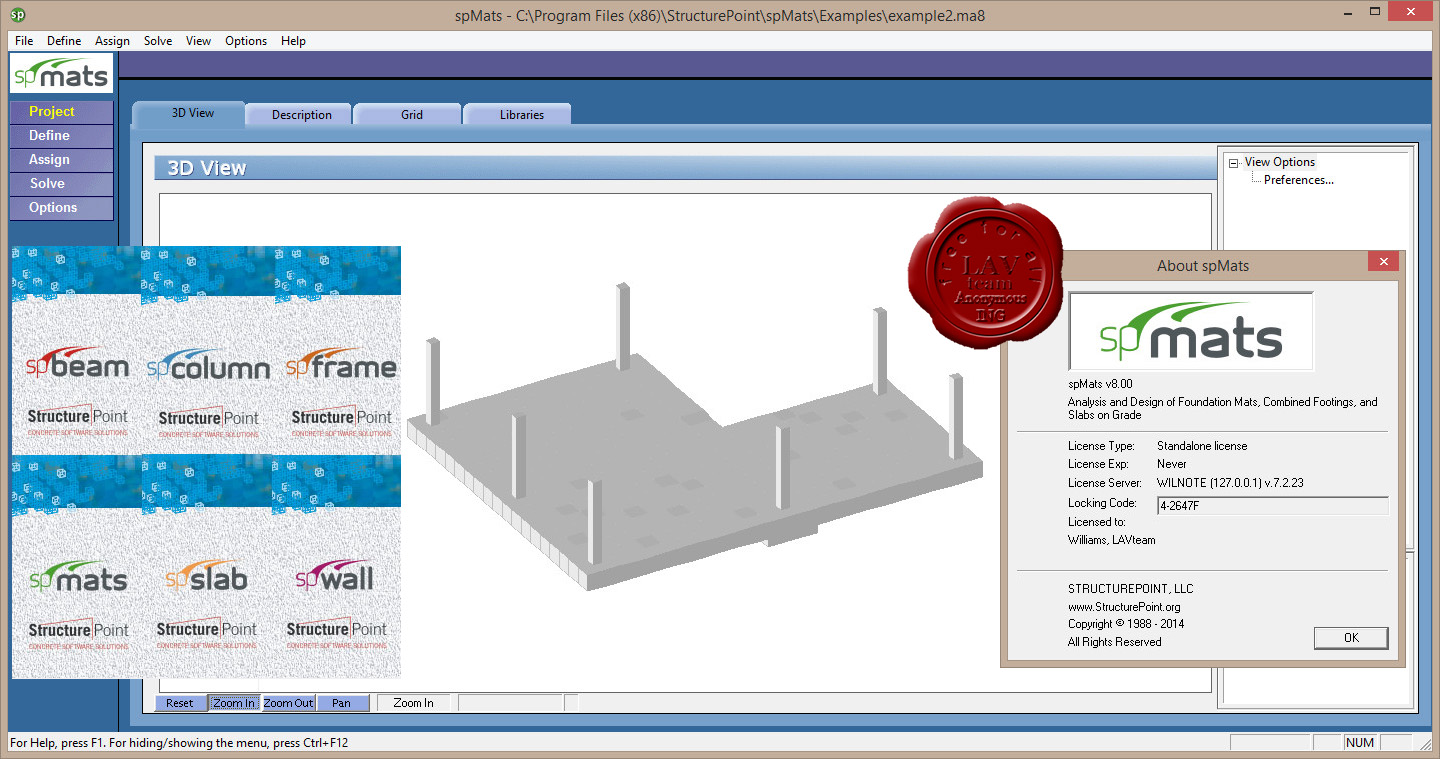The height and width of the screenshot is (759, 1440).
Task: Close the About spMats dialog
Action: click(x=1384, y=262)
